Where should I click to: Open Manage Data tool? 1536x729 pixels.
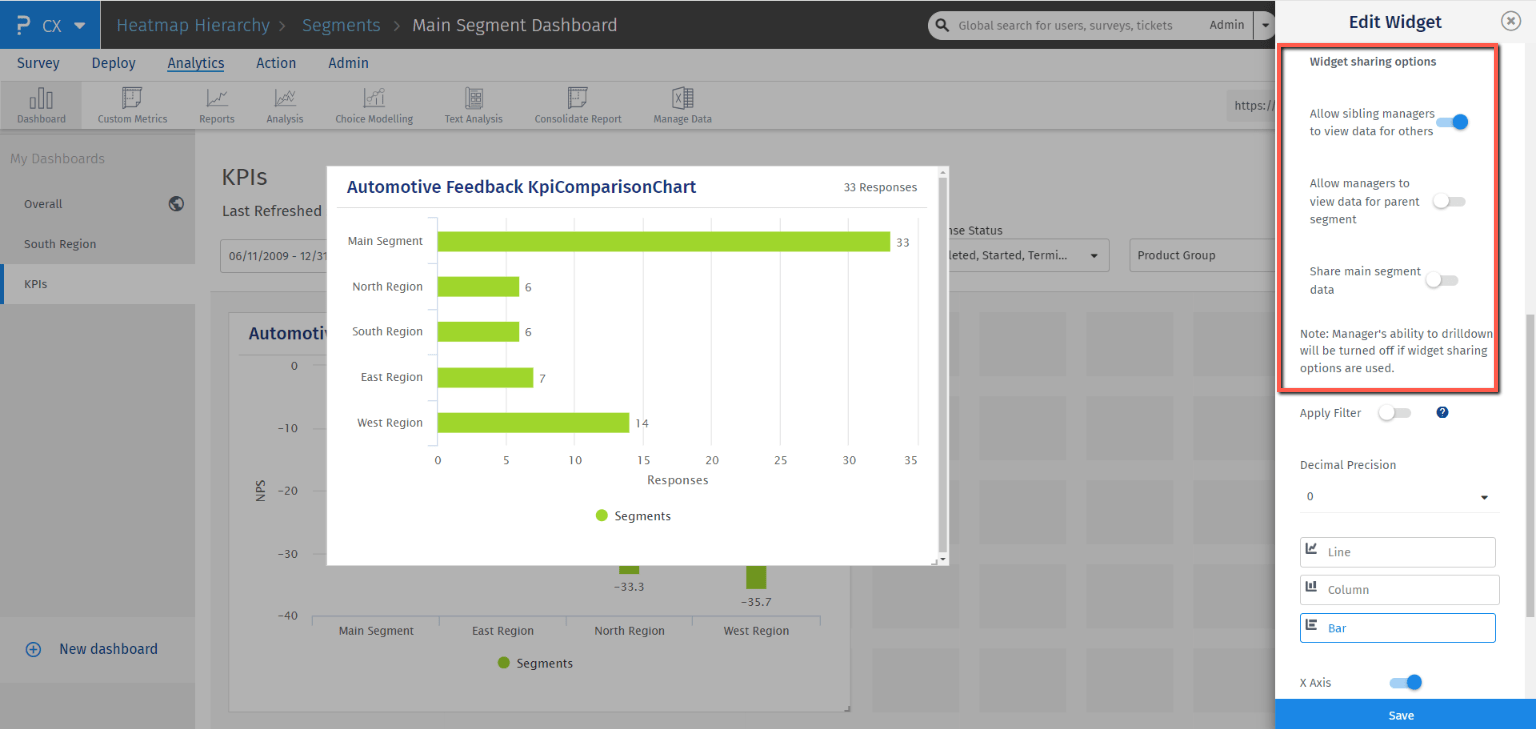(x=683, y=105)
